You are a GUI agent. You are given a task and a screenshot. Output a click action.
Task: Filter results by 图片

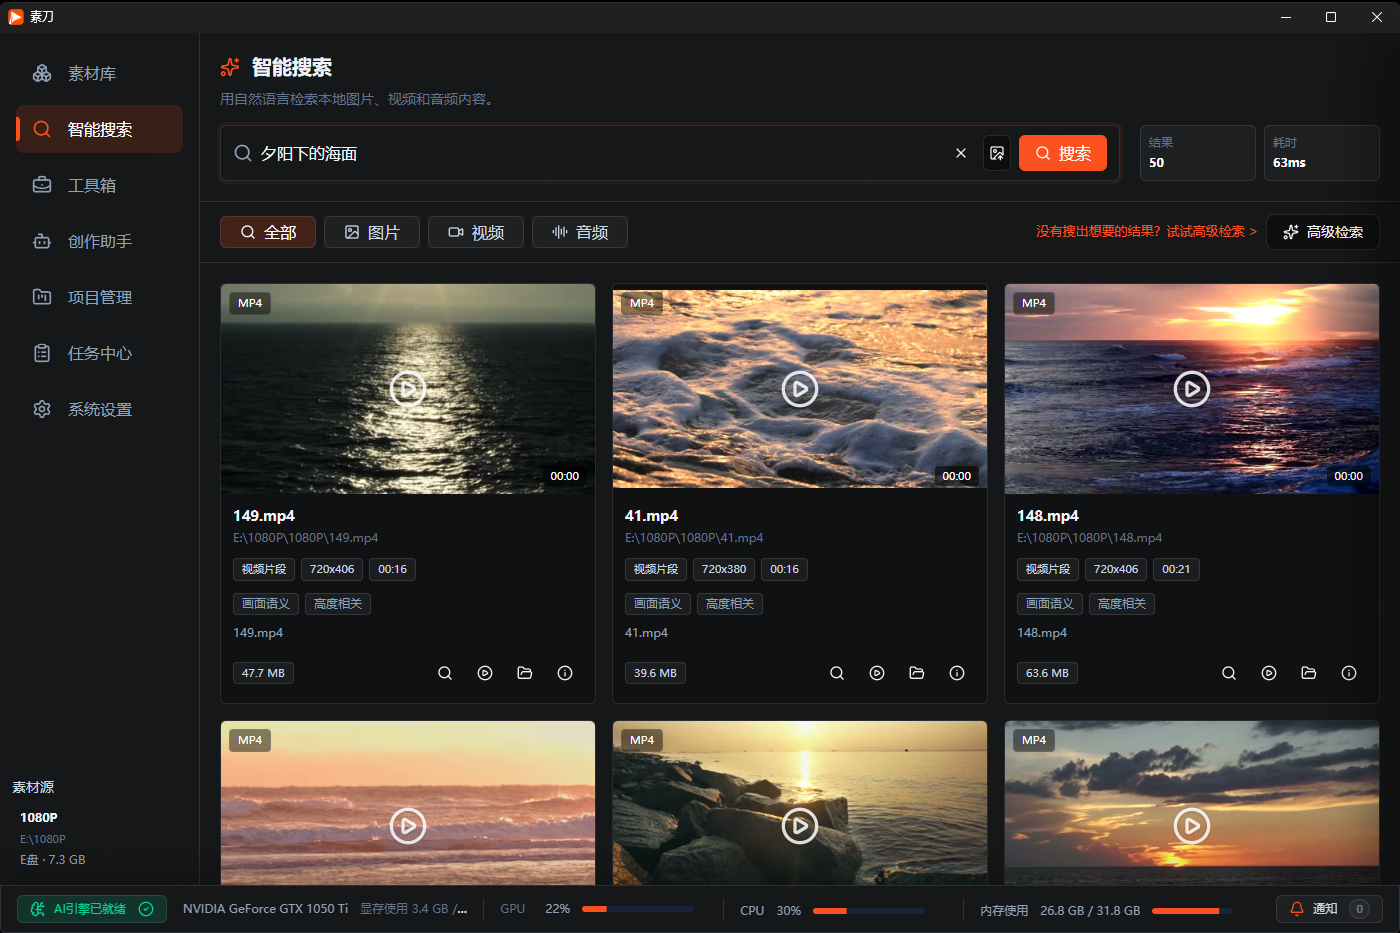coord(372,232)
